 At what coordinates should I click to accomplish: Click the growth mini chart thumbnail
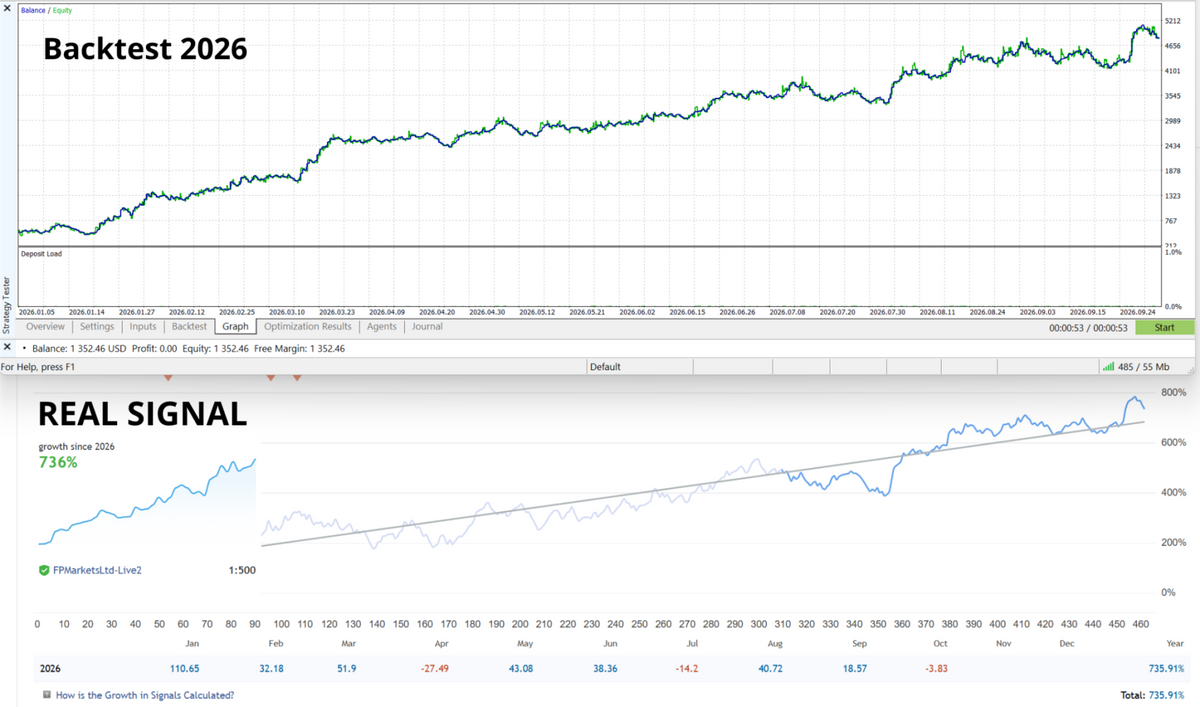(147, 502)
